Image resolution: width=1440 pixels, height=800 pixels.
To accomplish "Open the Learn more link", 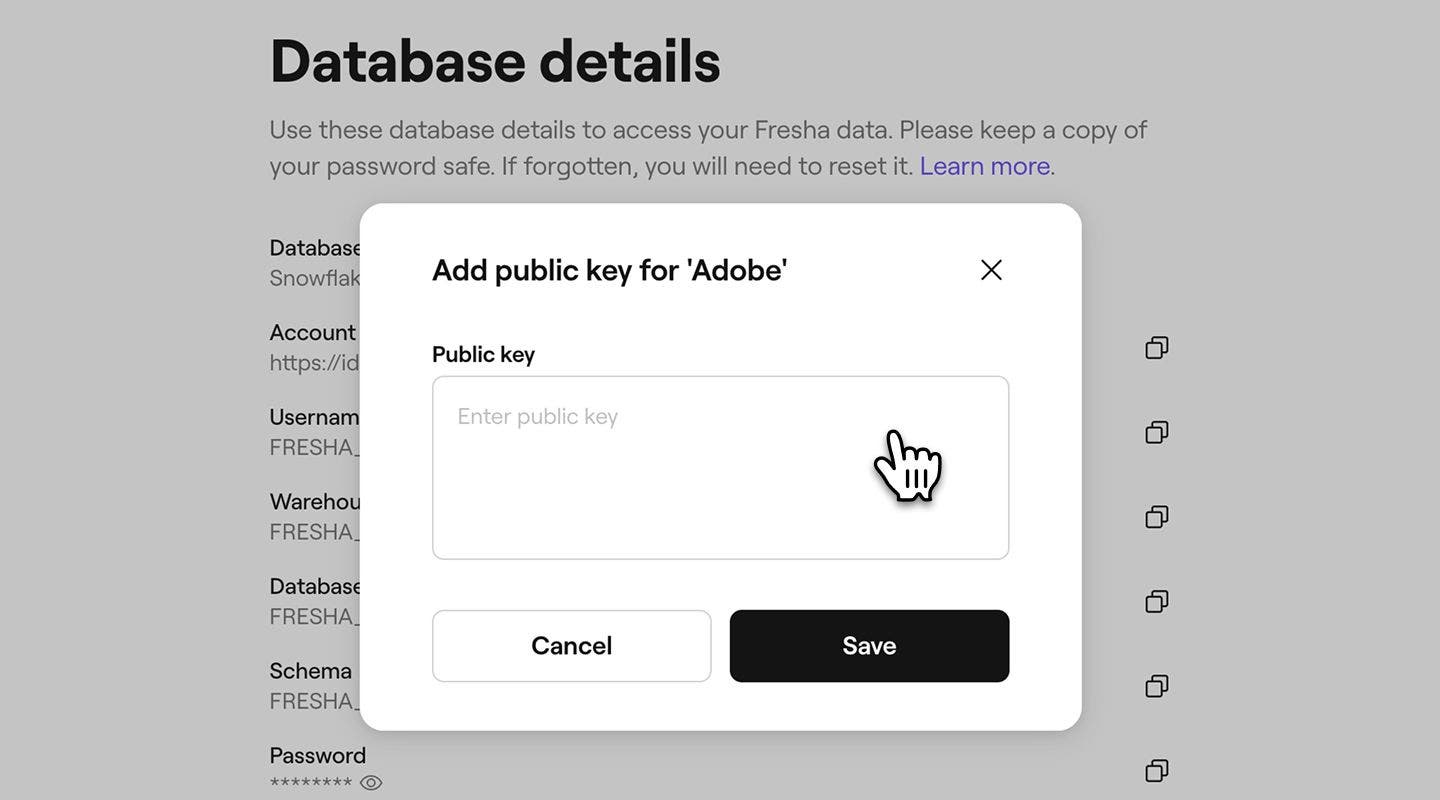I will pyautogui.click(x=984, y=166).
